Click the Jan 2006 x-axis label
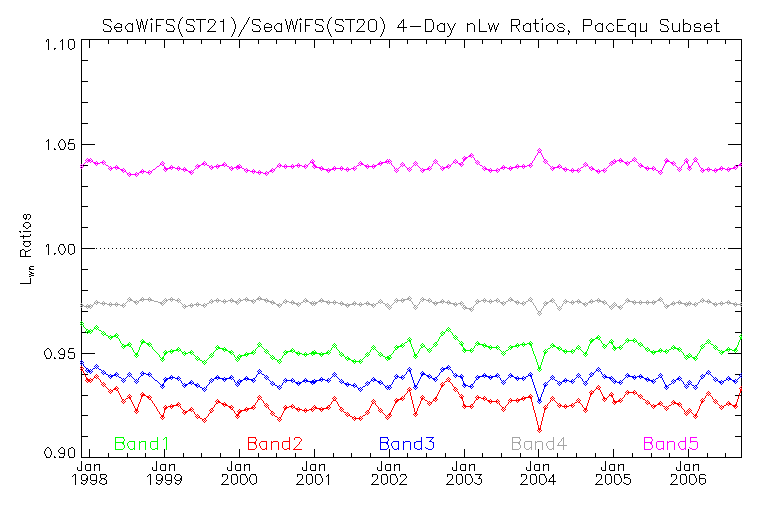The width and height of the screenshot is (768, 512). pos(689,473)
